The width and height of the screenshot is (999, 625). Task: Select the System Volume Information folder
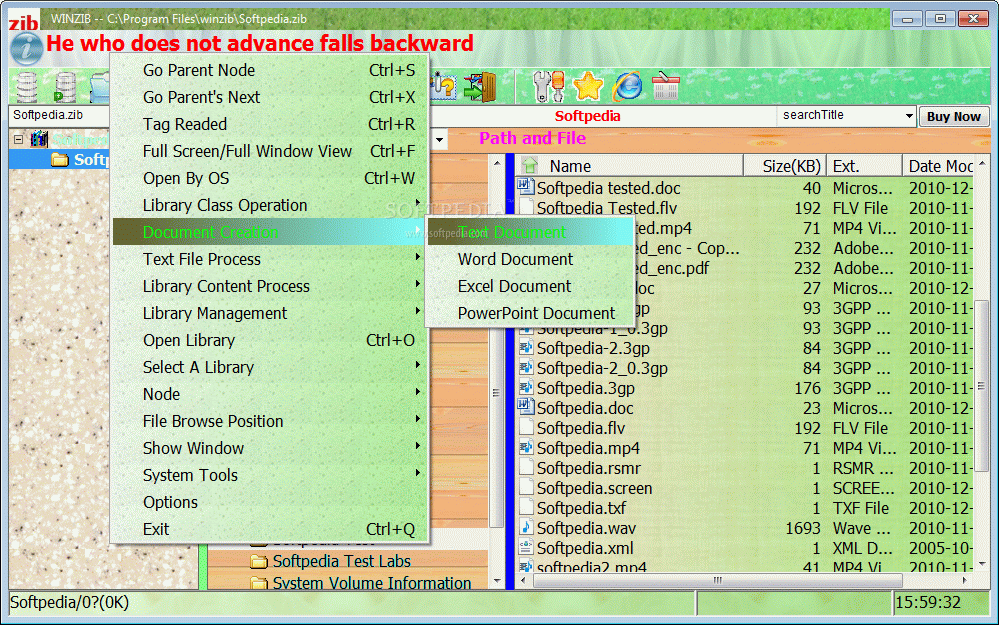point(372,583)
